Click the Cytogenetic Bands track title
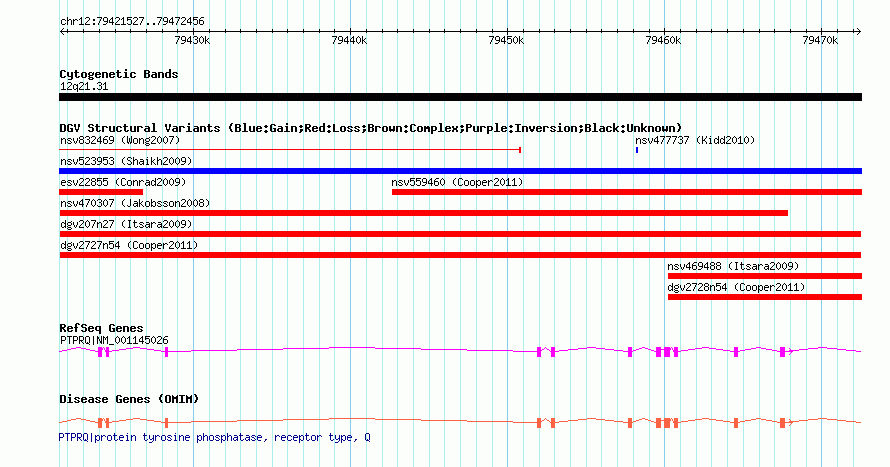 119,74
